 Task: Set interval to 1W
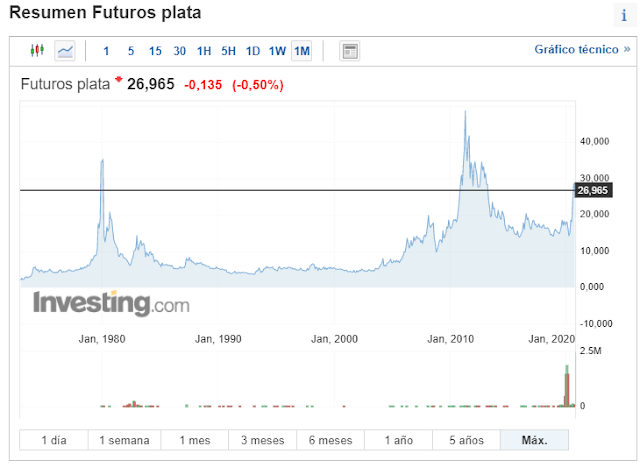(277, 51)
